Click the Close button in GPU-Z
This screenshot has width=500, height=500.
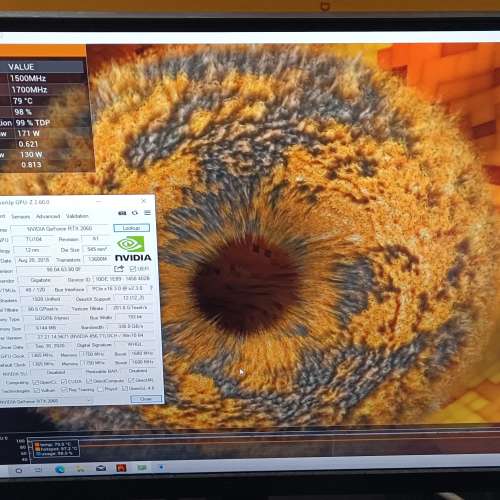146,399
